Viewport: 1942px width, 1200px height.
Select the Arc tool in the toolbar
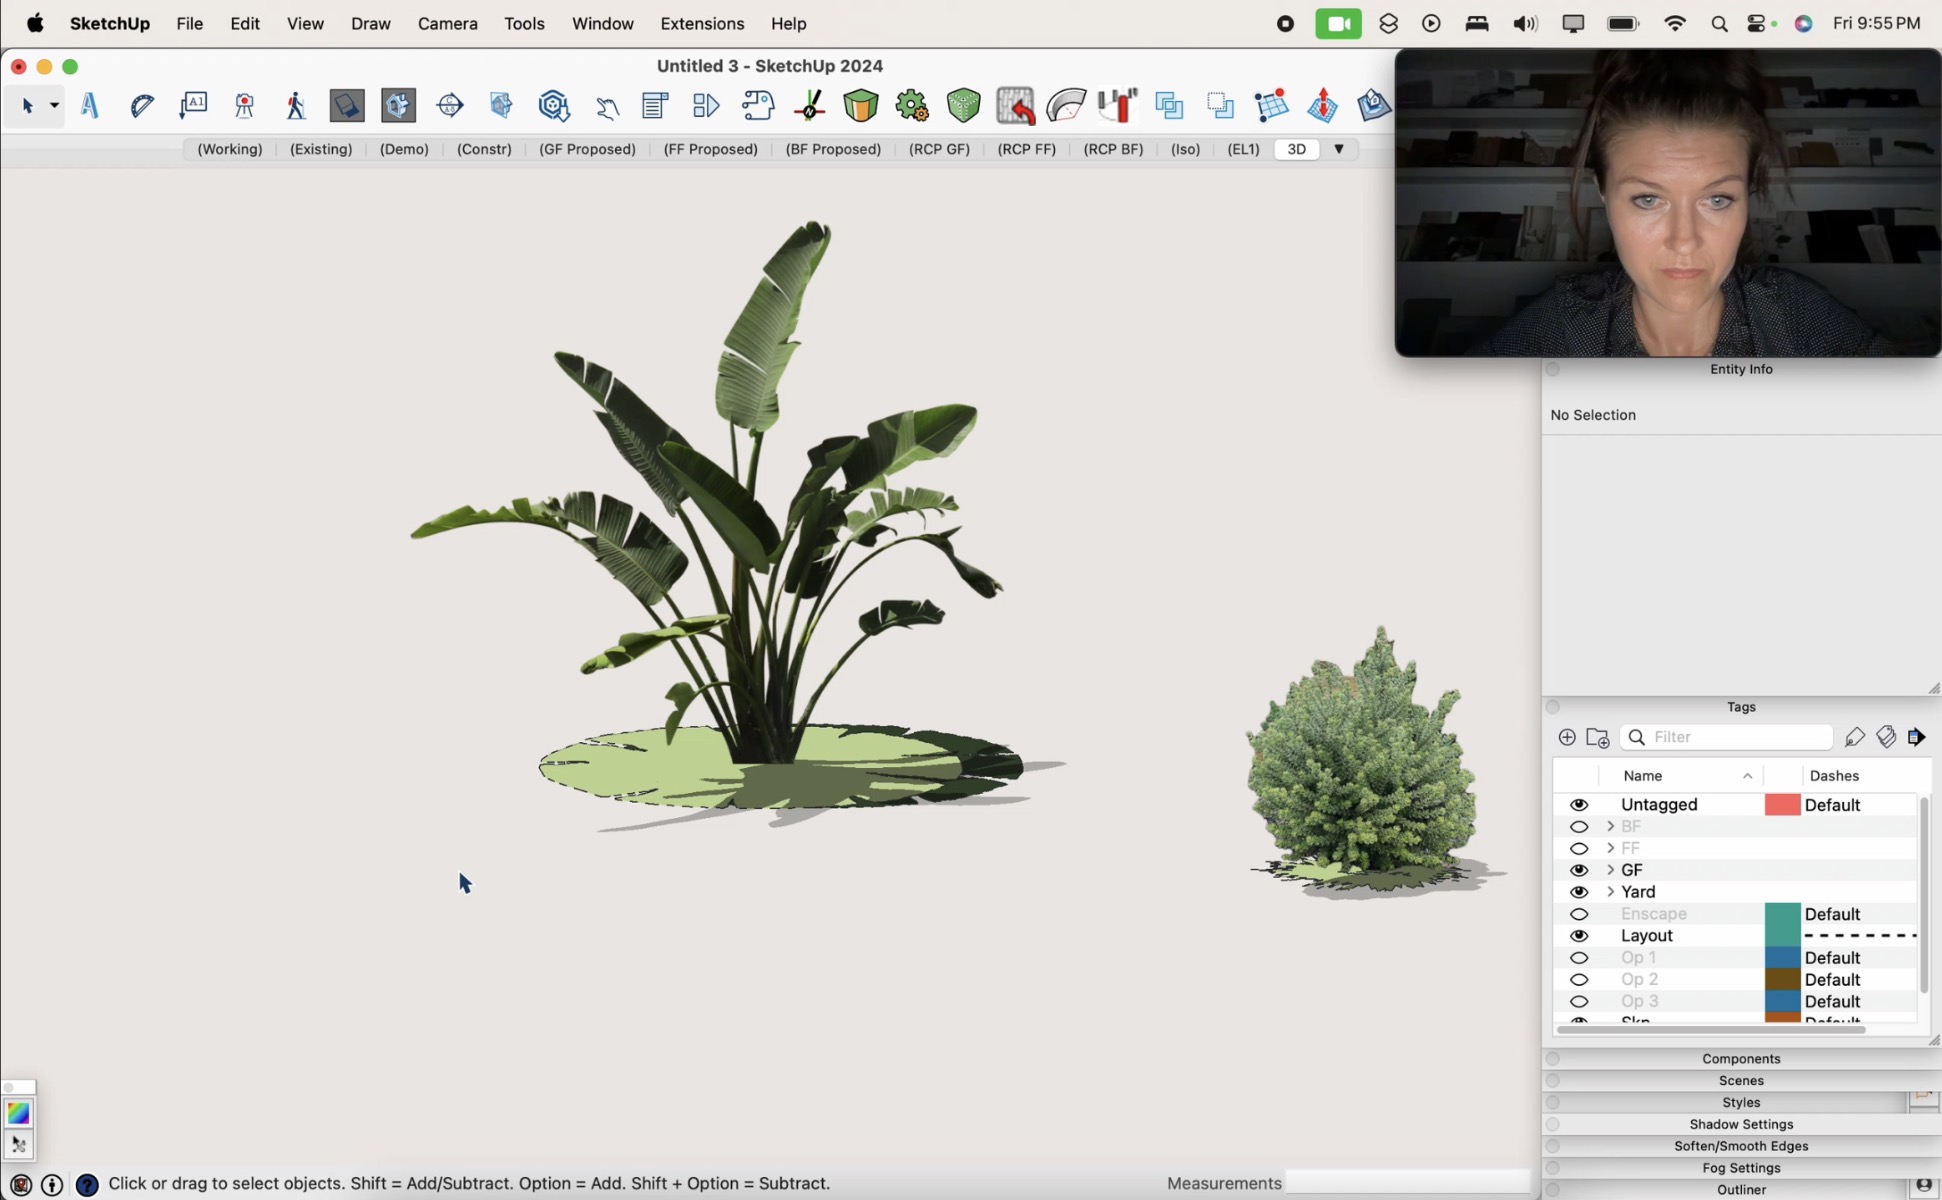point(1066,105)
